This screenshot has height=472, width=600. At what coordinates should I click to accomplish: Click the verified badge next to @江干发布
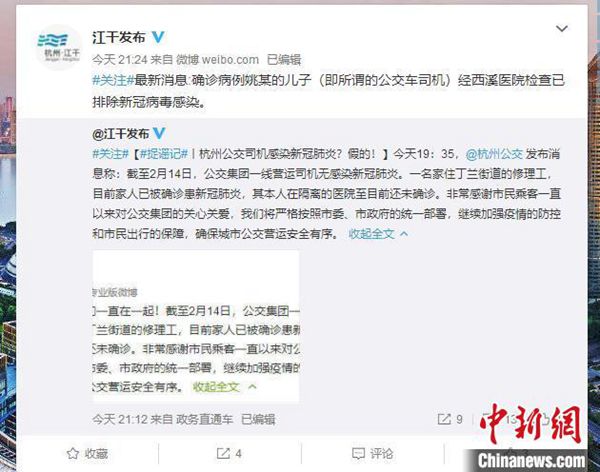(159, 133)
